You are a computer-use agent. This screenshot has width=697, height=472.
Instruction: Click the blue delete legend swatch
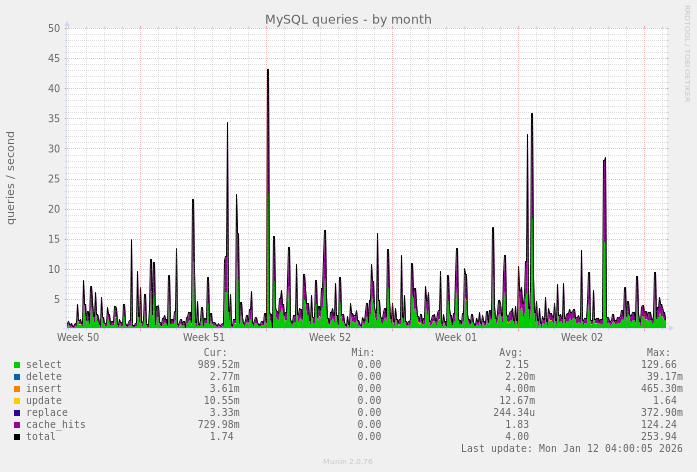click(17, 377)
